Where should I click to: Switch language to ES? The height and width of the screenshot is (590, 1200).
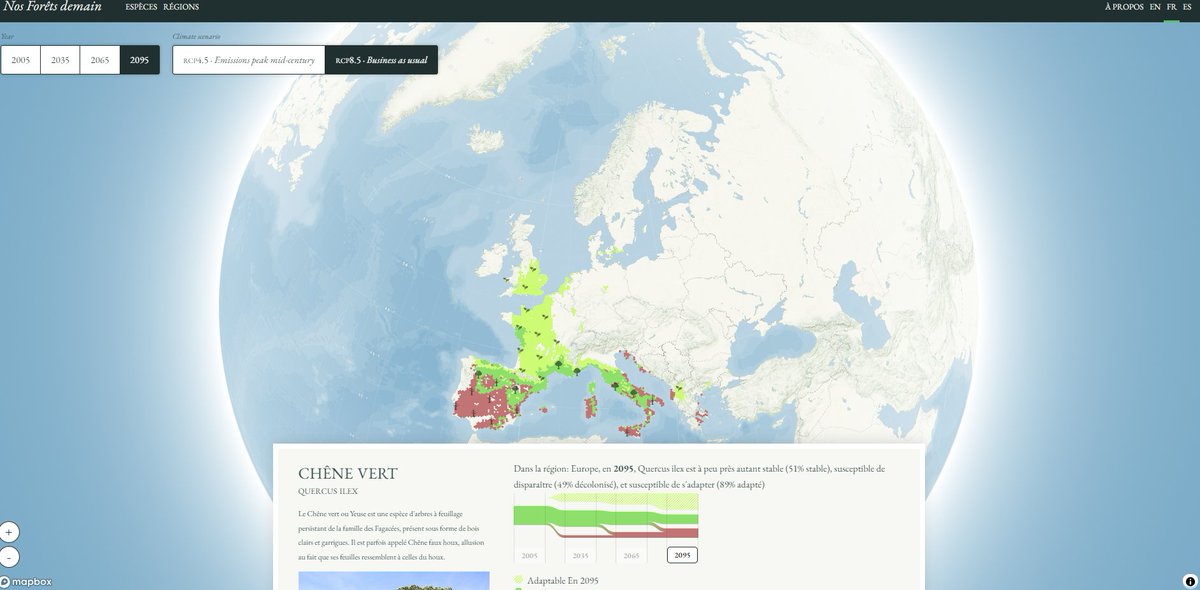(1187, 7)
